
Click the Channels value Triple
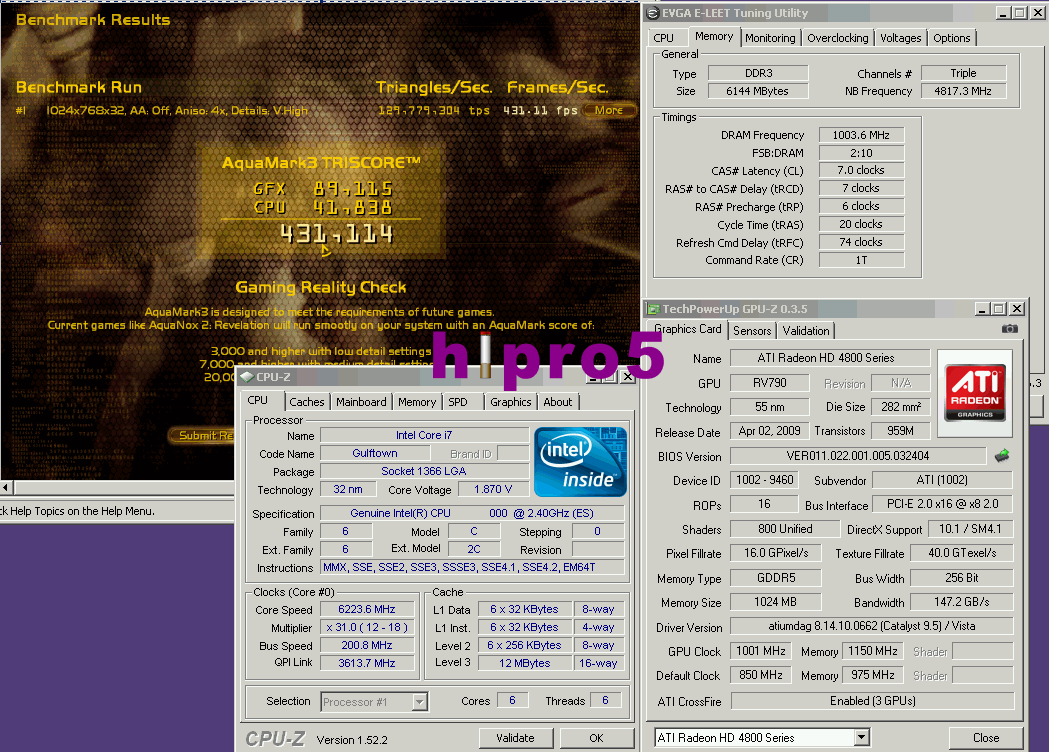click(963, 73)
